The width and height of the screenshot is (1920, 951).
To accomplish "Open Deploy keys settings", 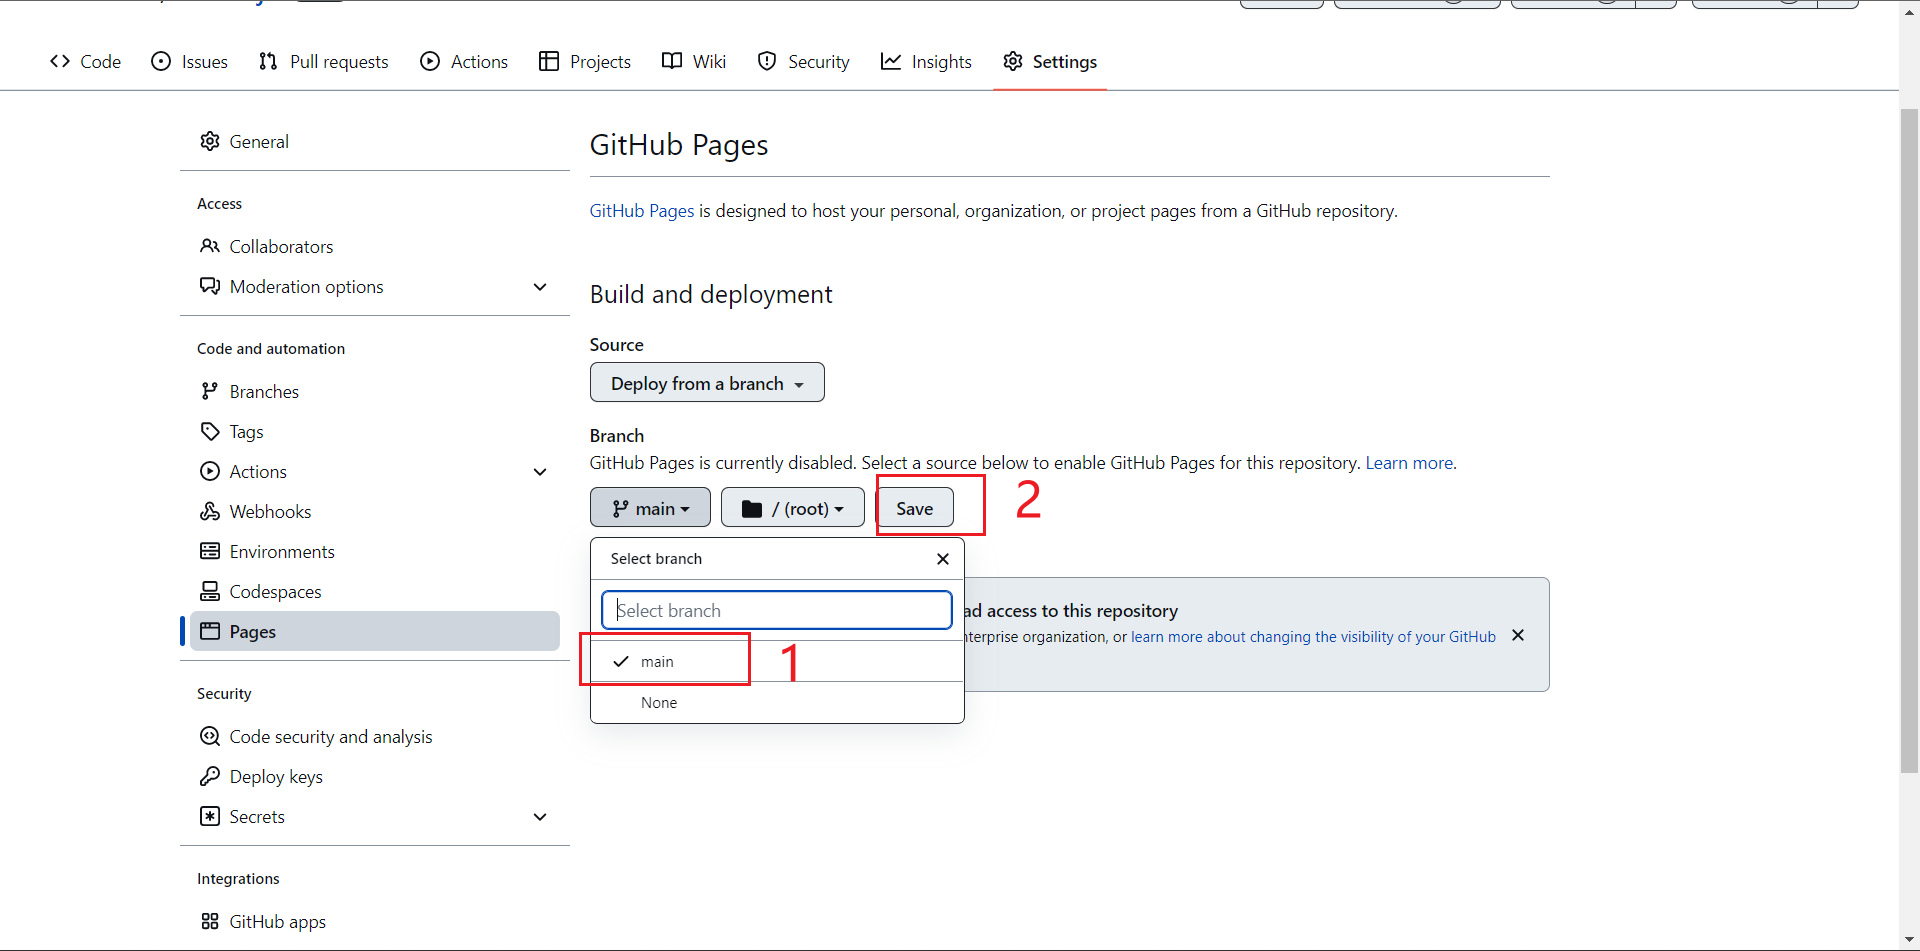I will pos(375,776).
